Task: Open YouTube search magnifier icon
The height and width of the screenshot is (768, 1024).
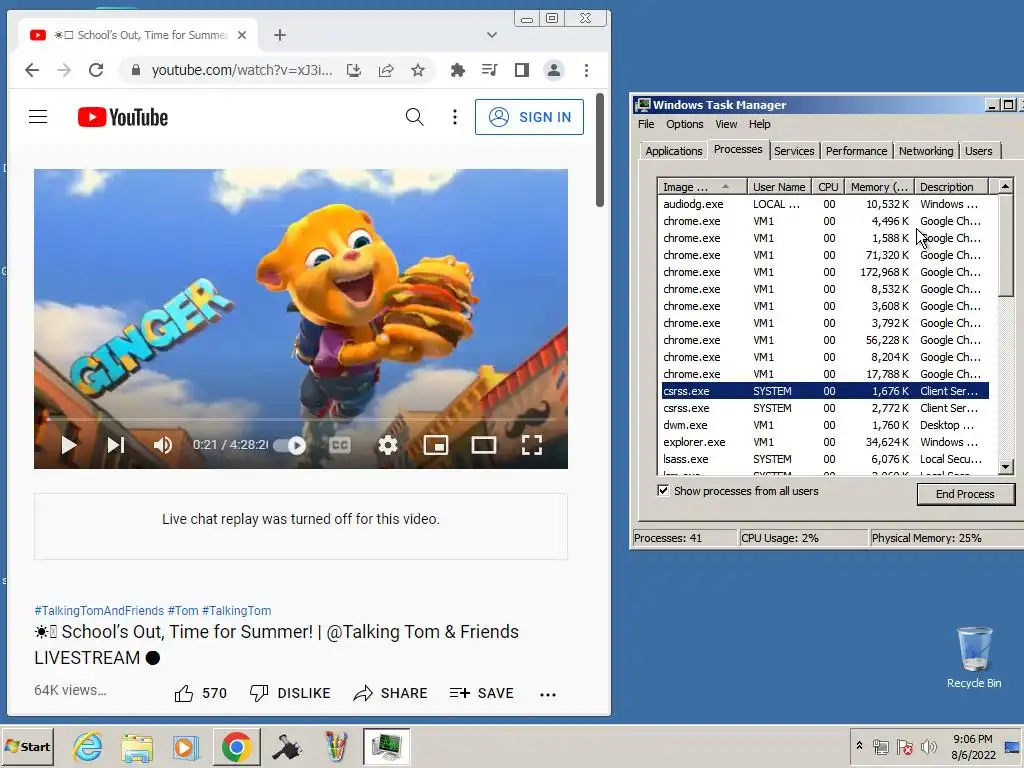Action: click(x=415, y=117)
